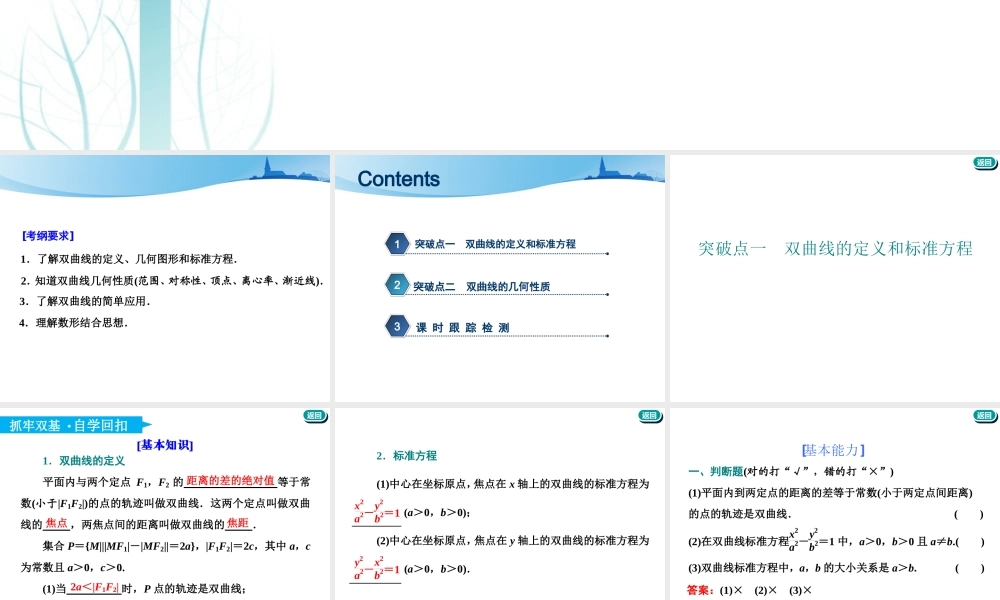The width and height of the screenshot is (1000, 600).
Task: Select hexagon icon numbered 2
Action: [x=397, y=285]
